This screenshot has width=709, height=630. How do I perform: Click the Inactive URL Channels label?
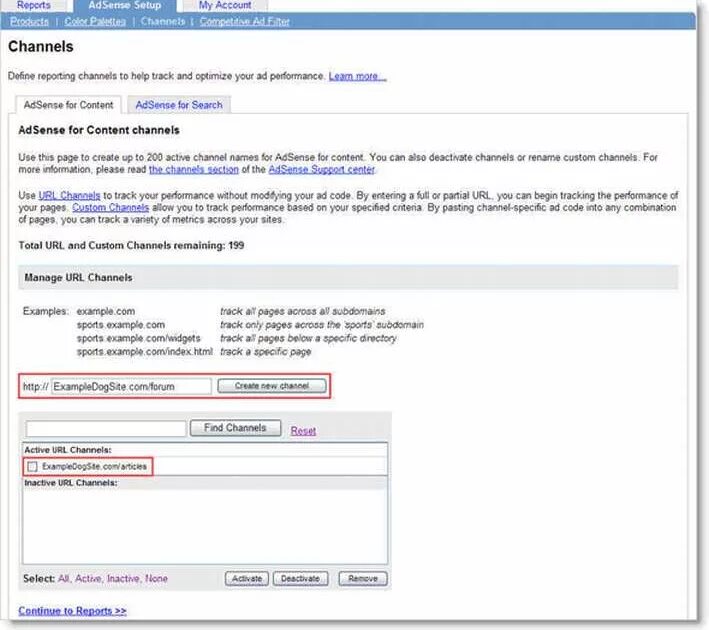pyautogui.click(x=71, y=483)
